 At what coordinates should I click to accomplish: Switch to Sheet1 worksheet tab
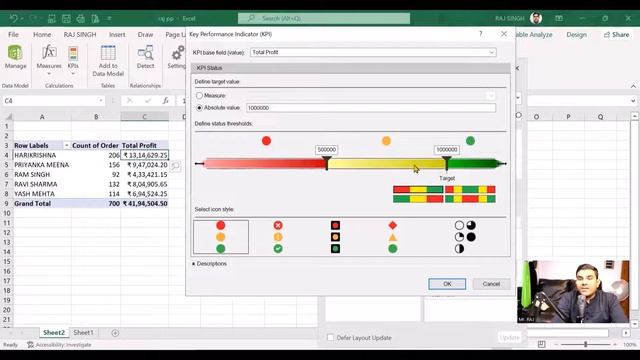pos(83,333)
